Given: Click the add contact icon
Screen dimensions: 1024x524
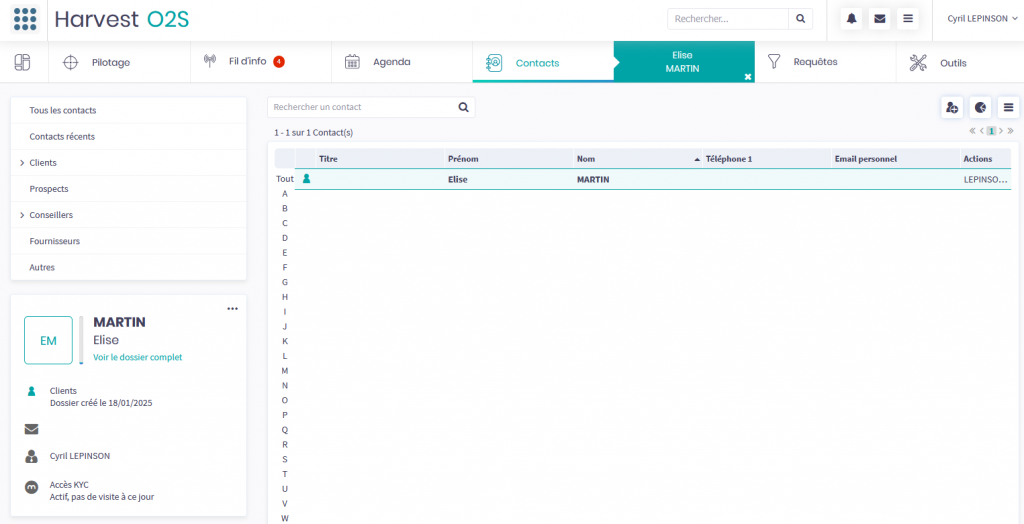Looking at the screenshot, I should (951, 108).
